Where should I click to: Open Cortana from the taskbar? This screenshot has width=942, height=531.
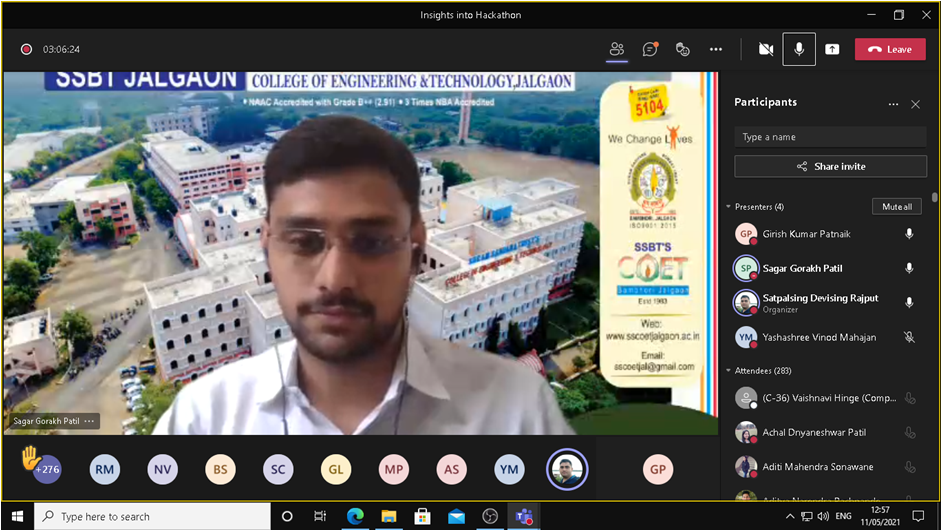pos(287,517)
